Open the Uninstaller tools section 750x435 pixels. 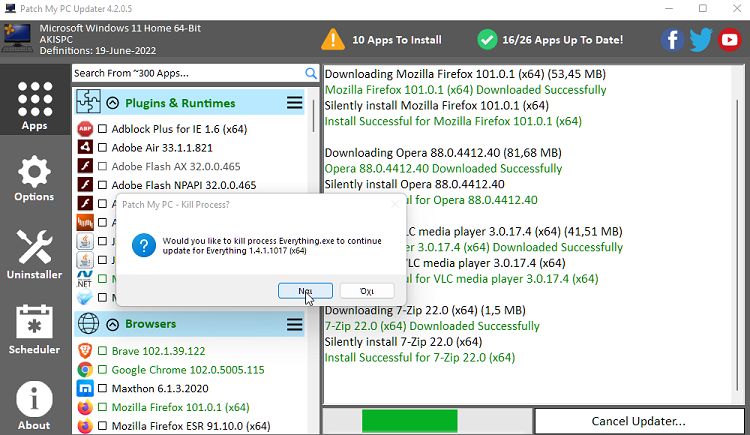click(x=34, y=254)
